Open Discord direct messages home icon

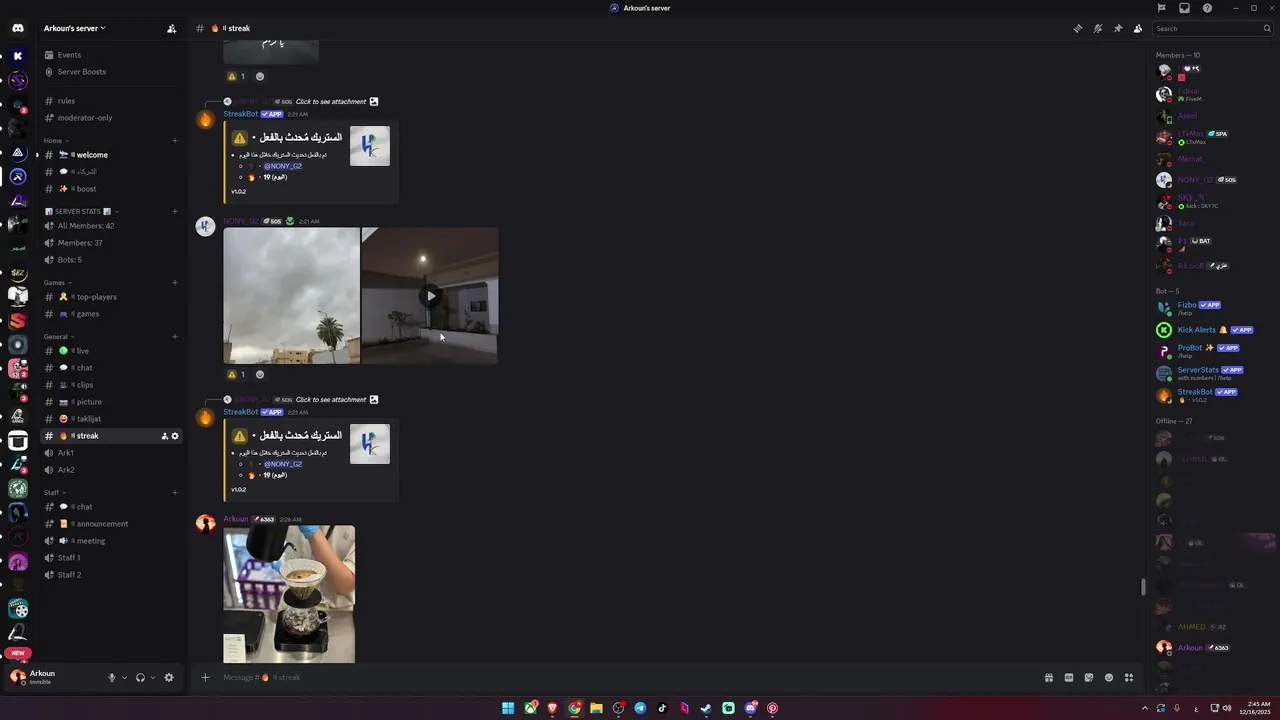click(18, 28)
